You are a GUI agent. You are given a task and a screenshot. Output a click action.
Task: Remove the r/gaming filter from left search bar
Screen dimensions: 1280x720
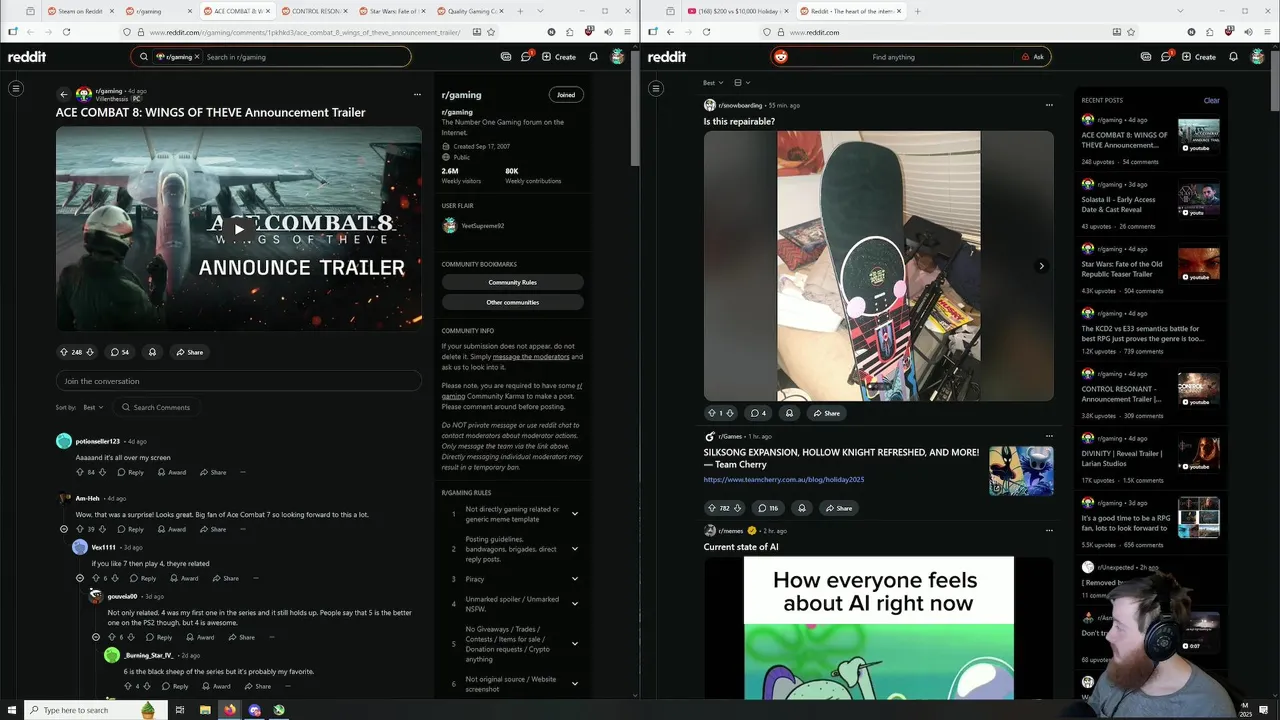(197, 57)
